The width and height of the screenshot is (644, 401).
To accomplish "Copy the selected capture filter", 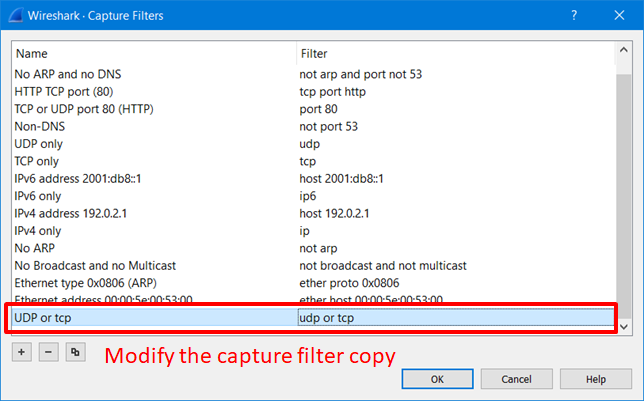I will [76, 352].
